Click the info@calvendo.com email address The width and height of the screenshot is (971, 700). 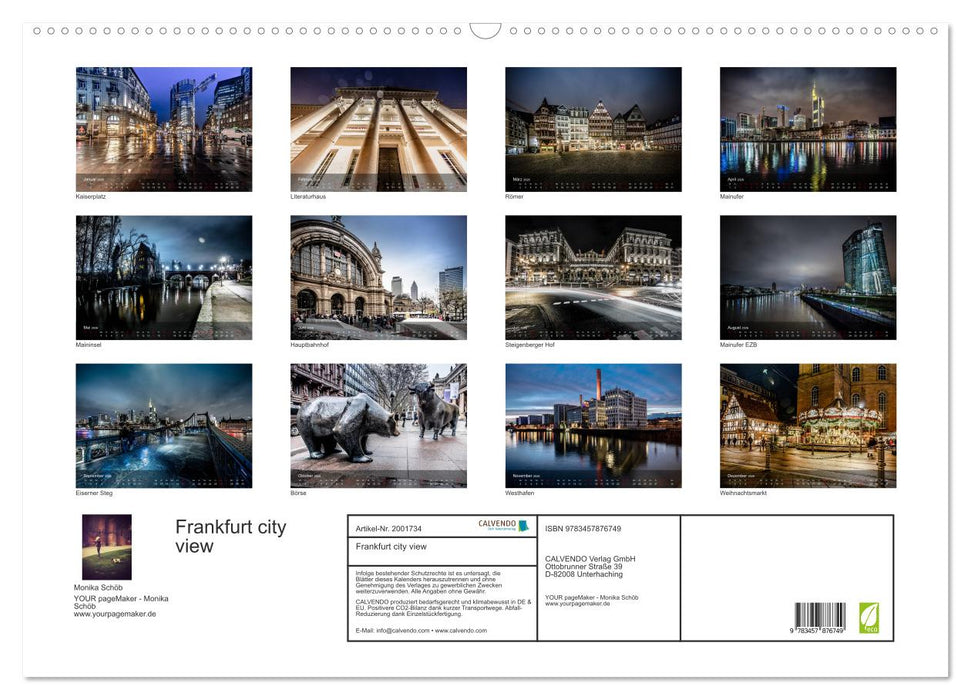tap(395, 632)
